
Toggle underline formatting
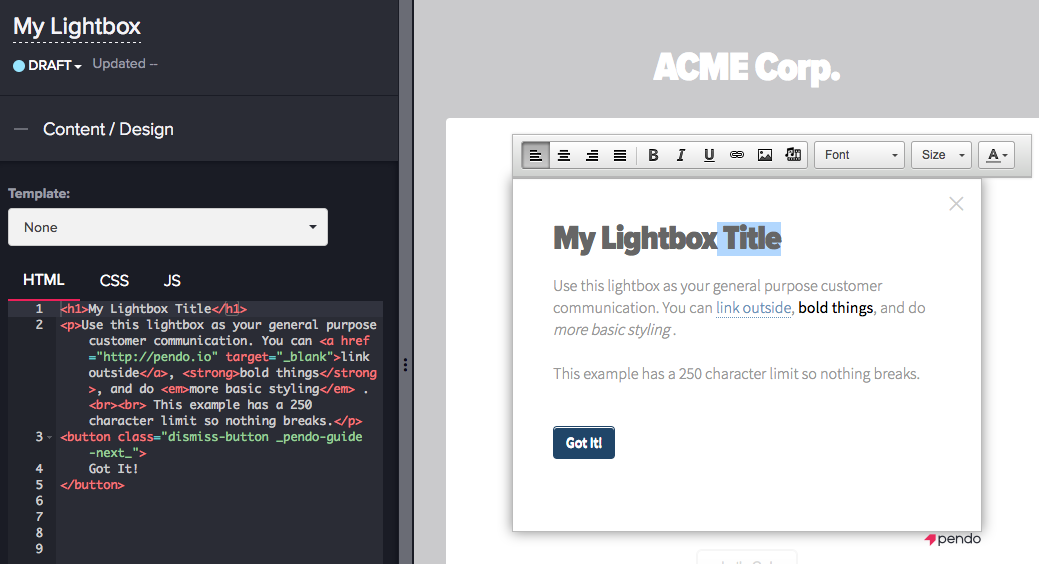tap(709, 155)
